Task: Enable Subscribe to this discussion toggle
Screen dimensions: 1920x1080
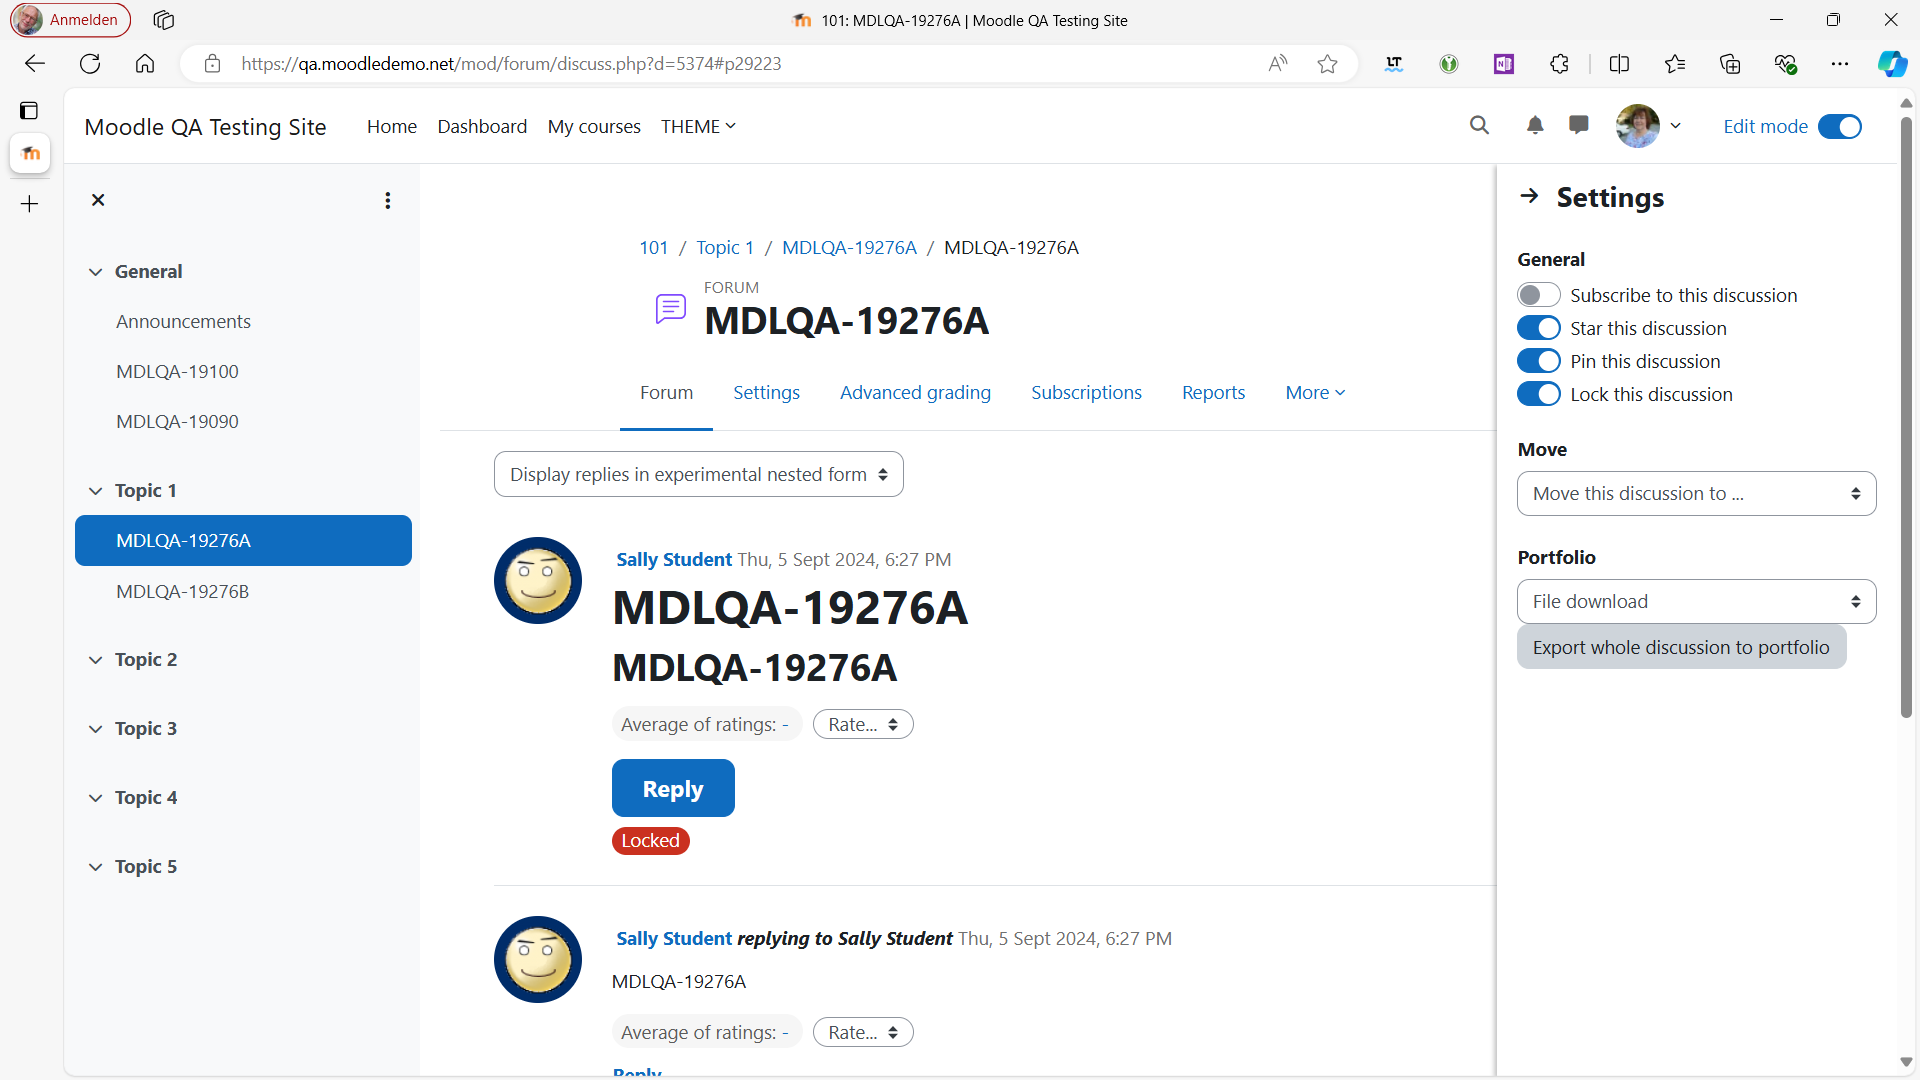Action: coord(1538,295)
